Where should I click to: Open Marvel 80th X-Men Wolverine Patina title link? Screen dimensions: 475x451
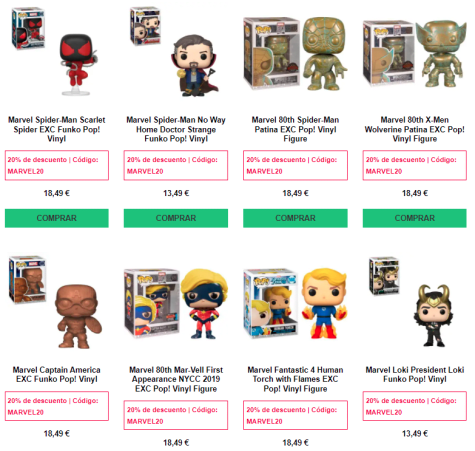[x=415, y=129]
